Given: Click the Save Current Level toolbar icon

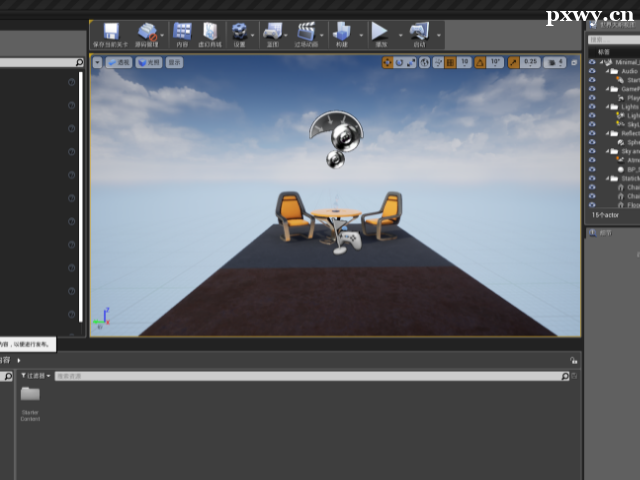Looking at the screenshot, I should [x=110, y=34].
